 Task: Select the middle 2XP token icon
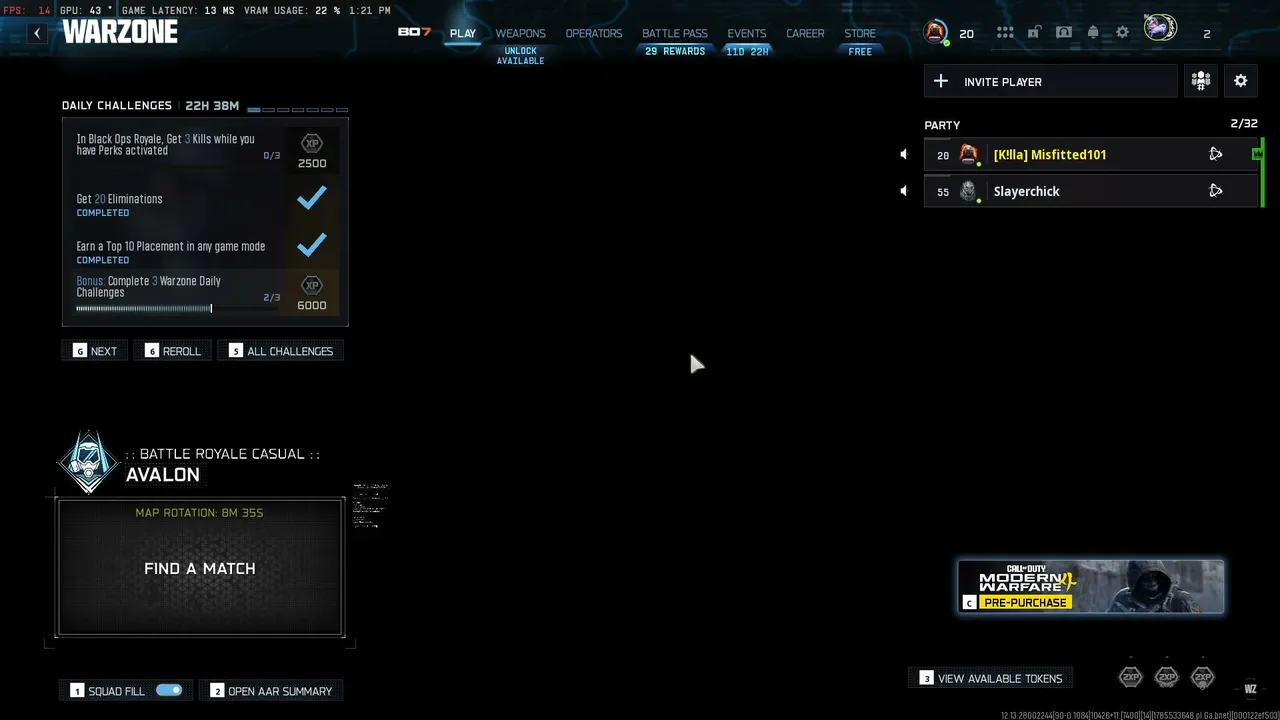(1167, 677)
